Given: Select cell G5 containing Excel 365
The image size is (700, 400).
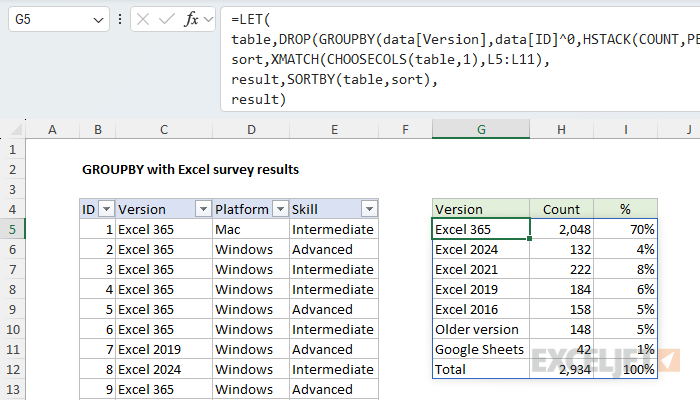Looking at the screenshot, I should tap(481, 229).
